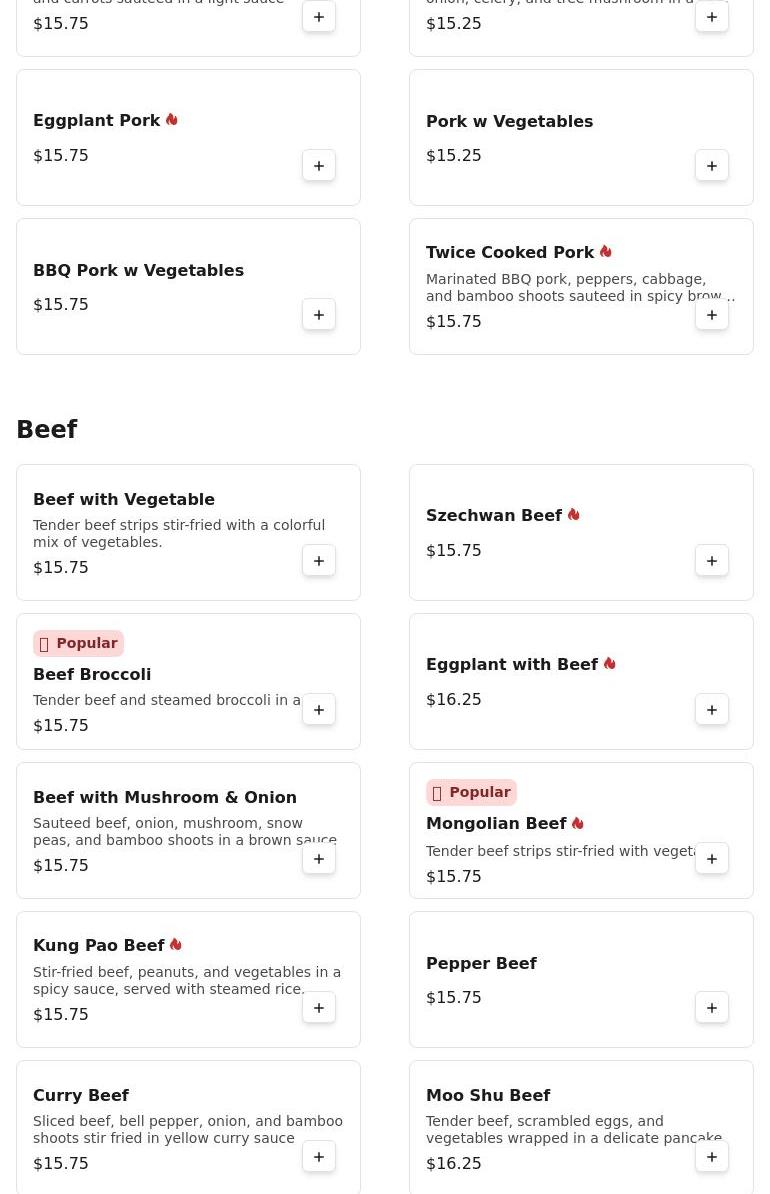Add Kung Pao Beef to cart

(319, 1008)
